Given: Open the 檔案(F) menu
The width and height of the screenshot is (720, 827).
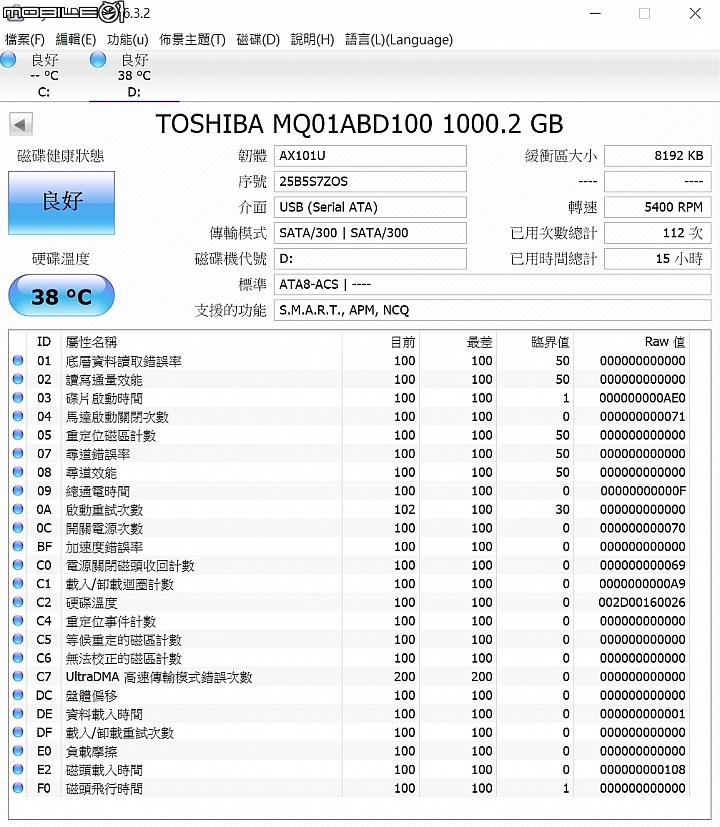Looking at the screenshot, I should [25, 40].
